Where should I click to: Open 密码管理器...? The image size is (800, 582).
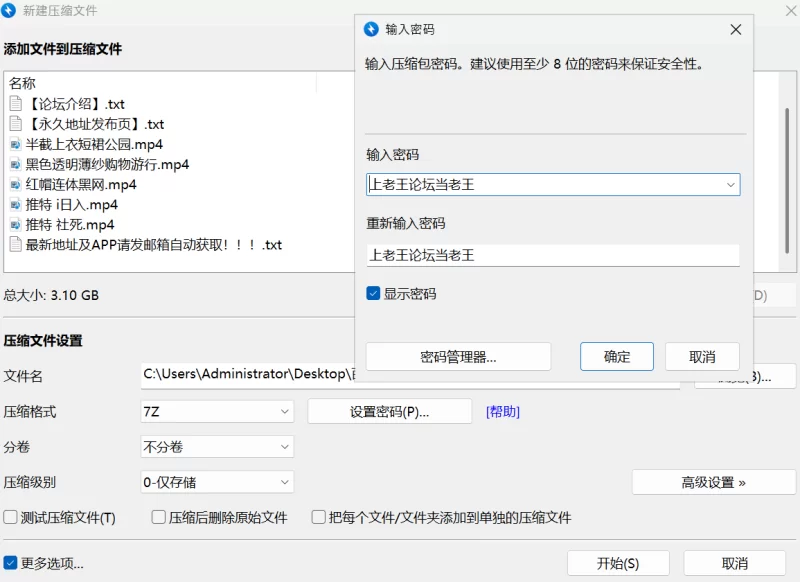click(458, 357)
